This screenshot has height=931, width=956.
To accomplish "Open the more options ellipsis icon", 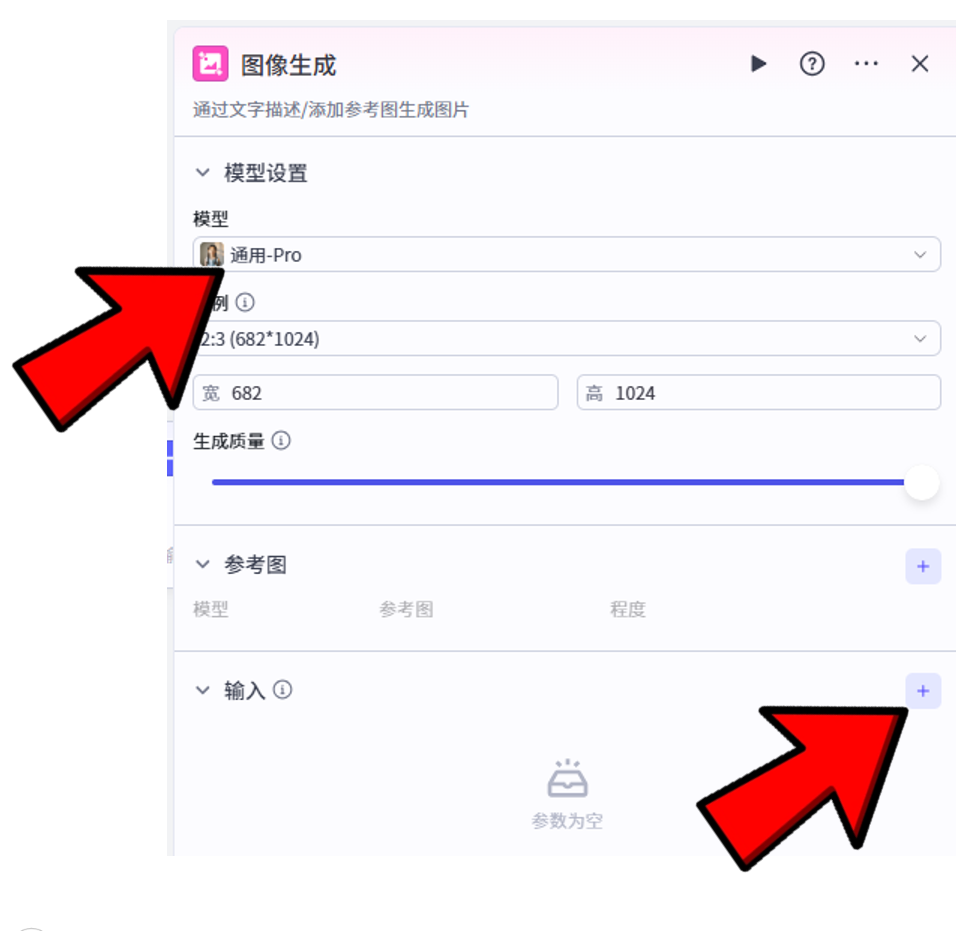I will pyautogui.click(x=866, y=63).
